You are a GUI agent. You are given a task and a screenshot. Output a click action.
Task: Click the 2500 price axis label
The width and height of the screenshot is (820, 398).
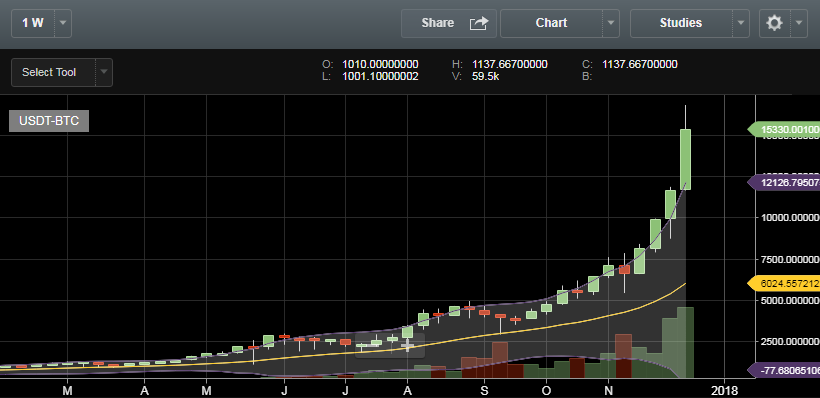(x=790, y=342)
